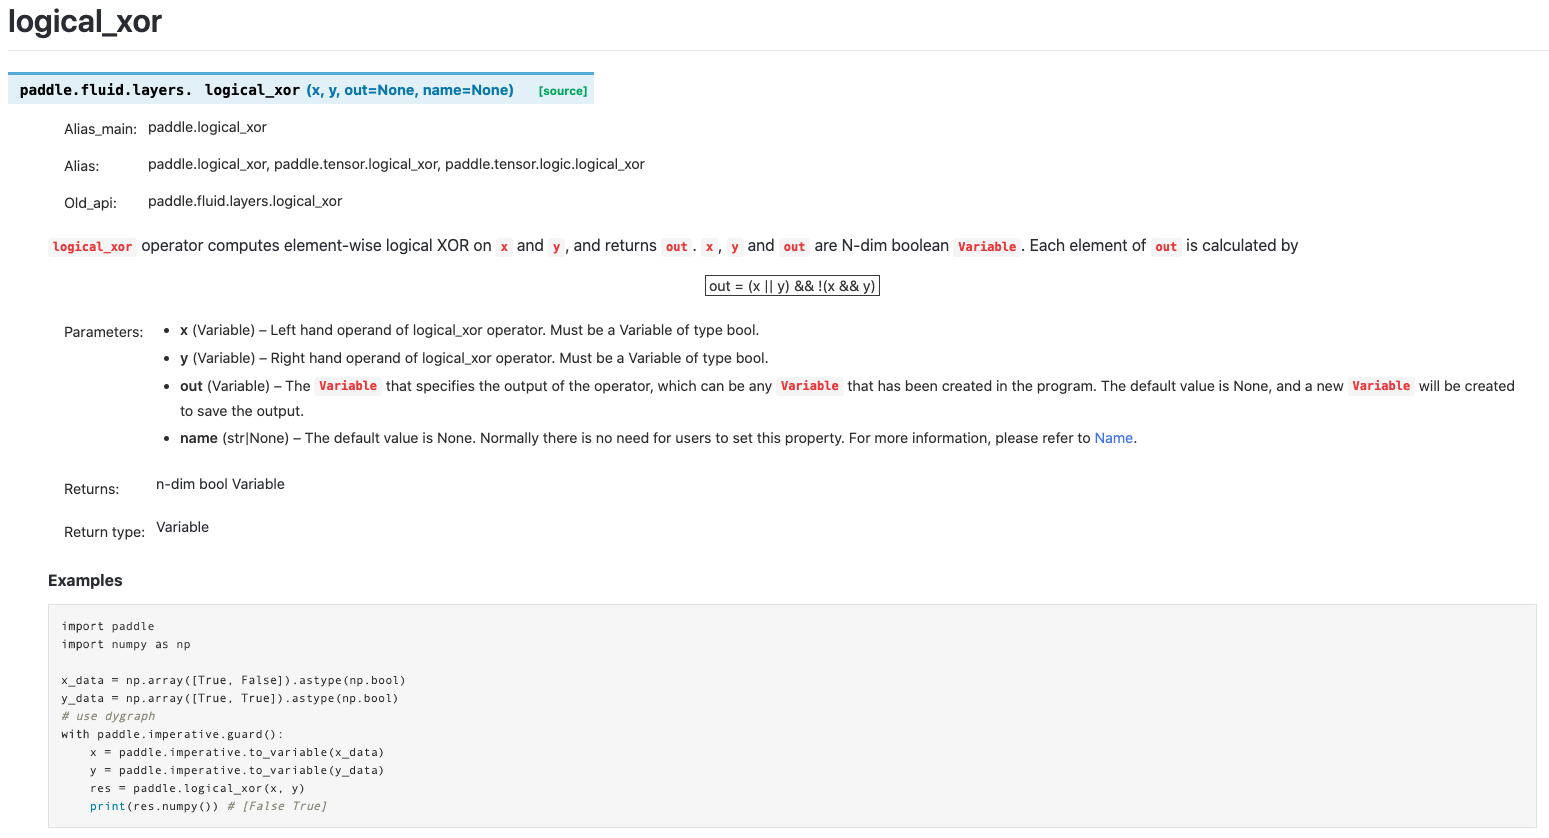The image size is (1549, 838).
Task: Click the Alias_main: field label
Action: (x=100, y=129)
